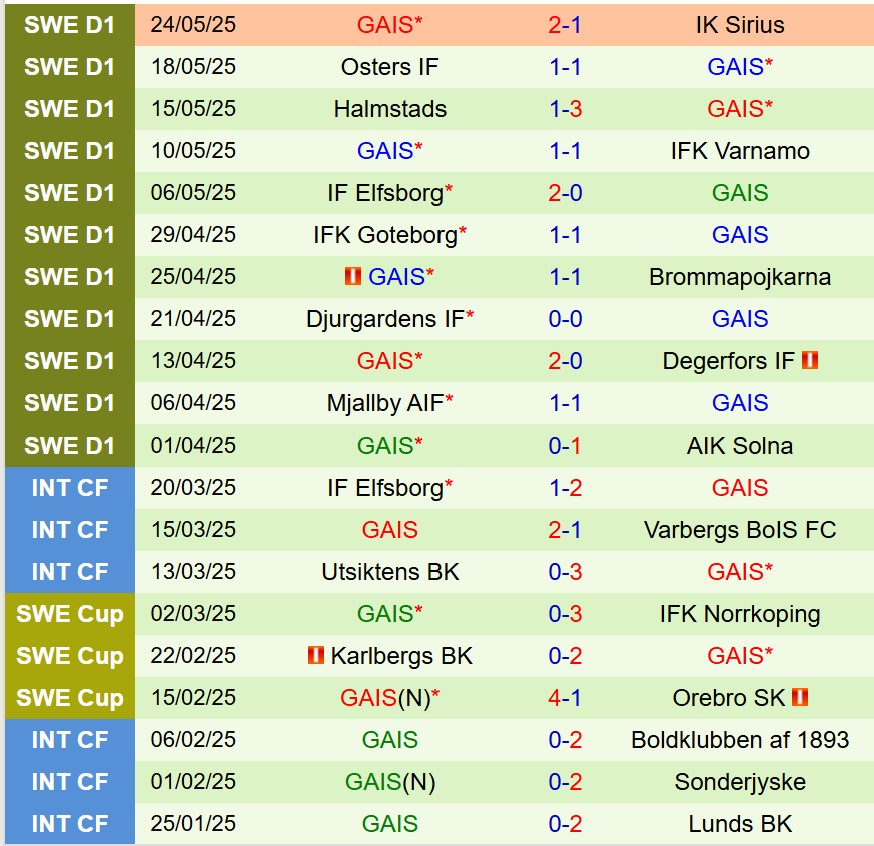This screenshot has height=846, width=874.
Task: Click the red card icon beside Degerfors IF
Action: [810, 361]
